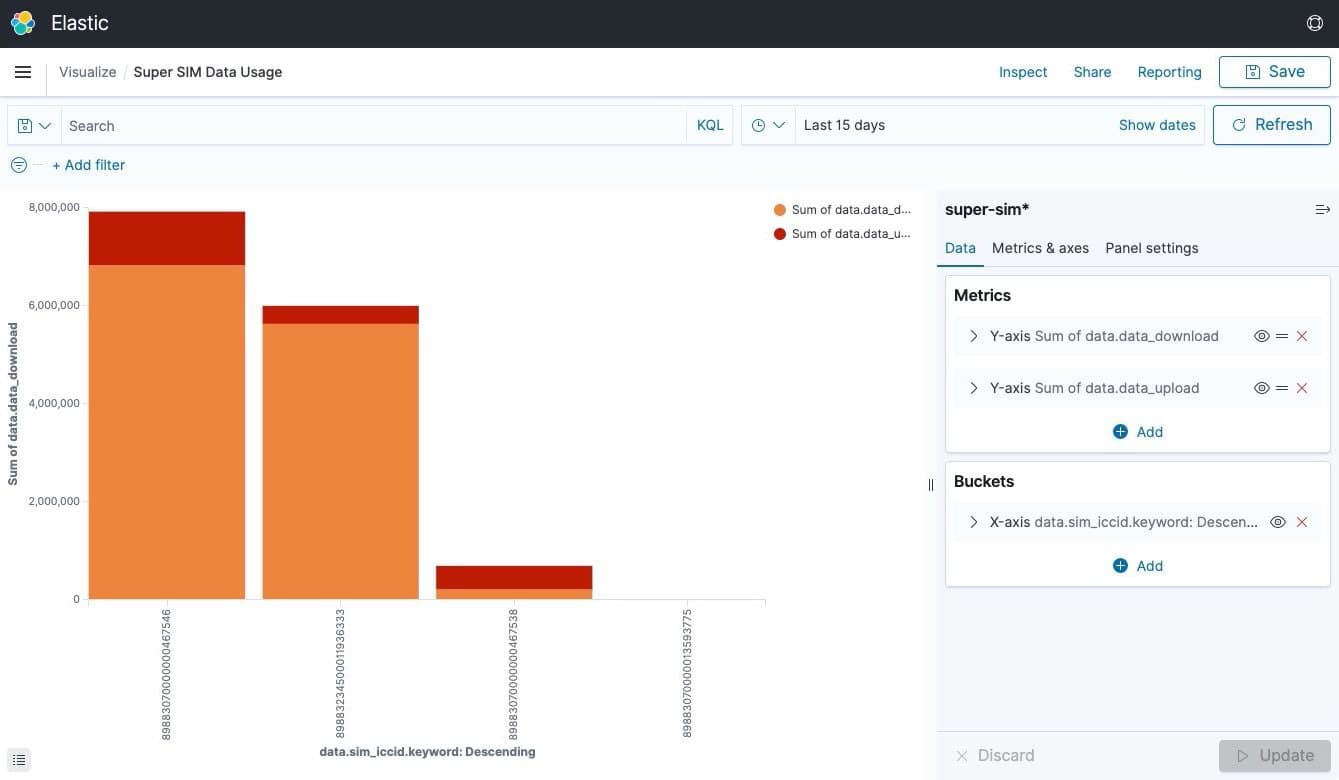Delete the X-axis bucket aggregation
This screenshot has height=780, width=1339.
click(x=1302, y=522)
